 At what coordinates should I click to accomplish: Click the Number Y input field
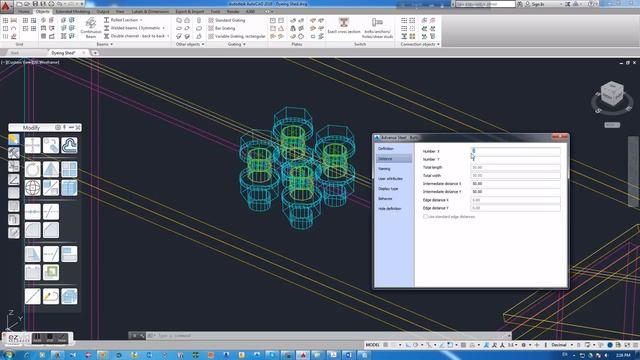click(x=516, y=159)
